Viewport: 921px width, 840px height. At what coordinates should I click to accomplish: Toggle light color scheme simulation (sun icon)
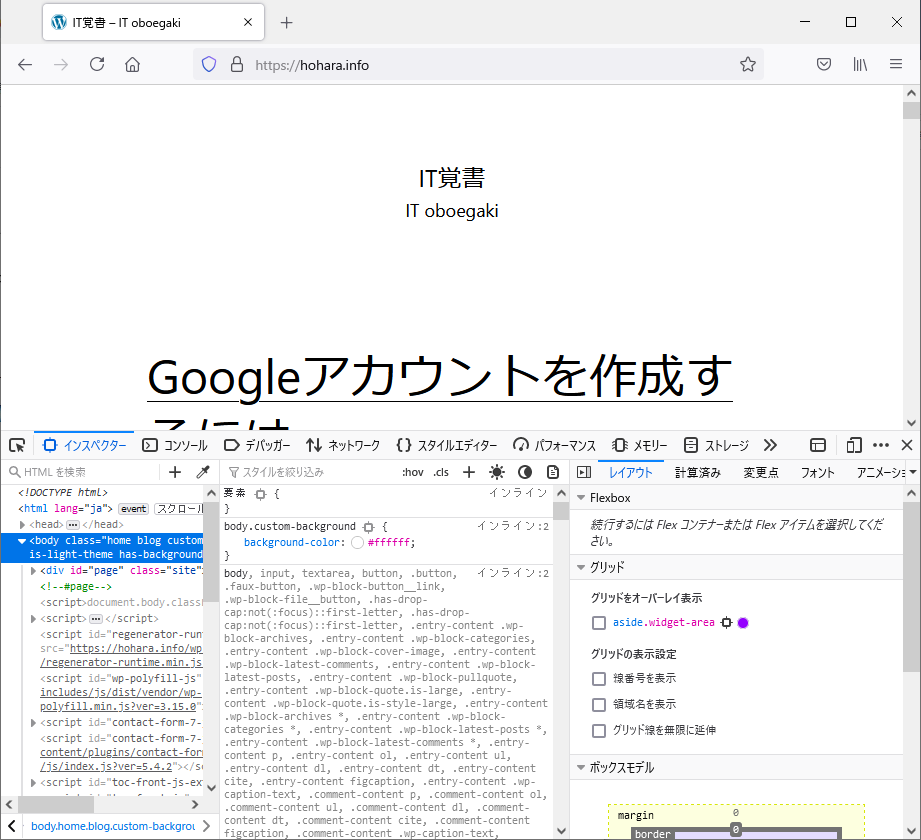pos(497,472)
